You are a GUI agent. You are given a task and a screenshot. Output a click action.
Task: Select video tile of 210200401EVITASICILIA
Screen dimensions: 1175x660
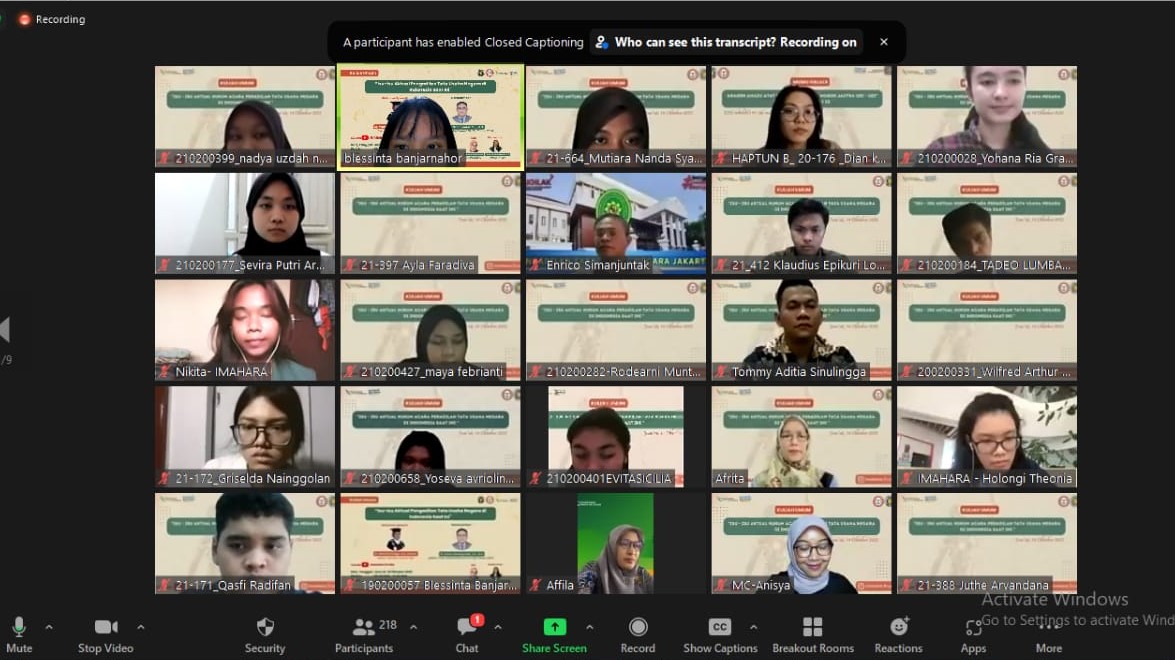(x=616, y=437)
